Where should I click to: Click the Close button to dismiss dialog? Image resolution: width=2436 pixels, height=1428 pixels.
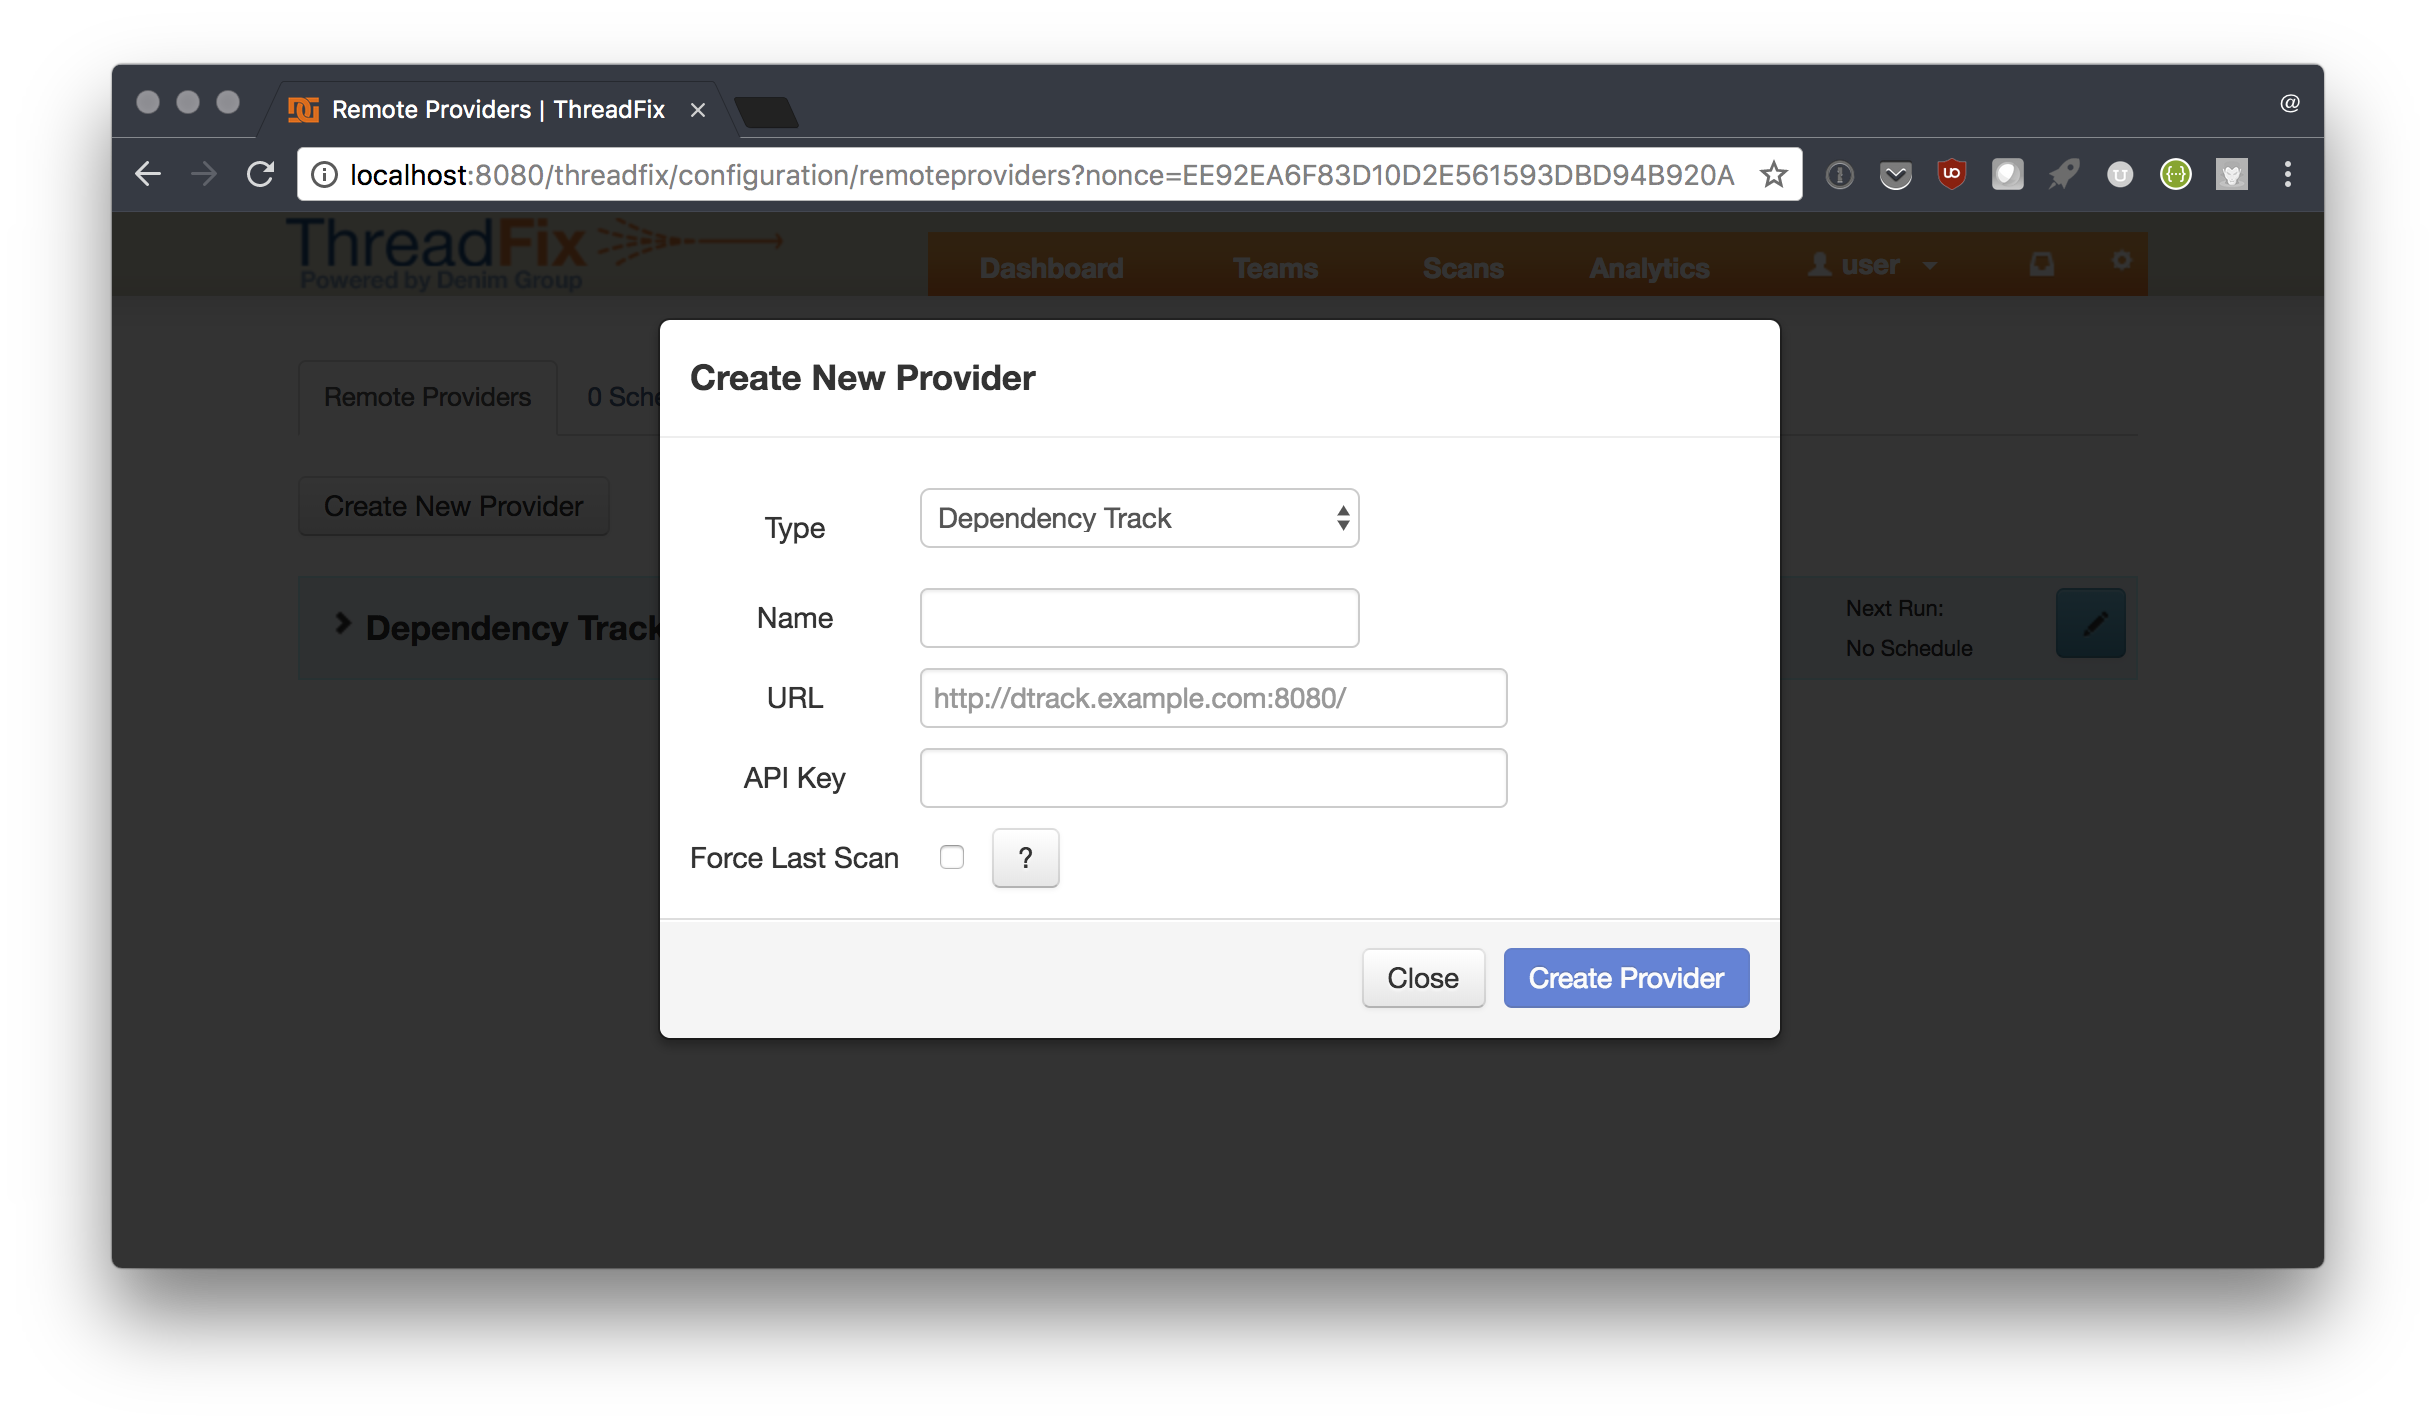pos(1423,978)
